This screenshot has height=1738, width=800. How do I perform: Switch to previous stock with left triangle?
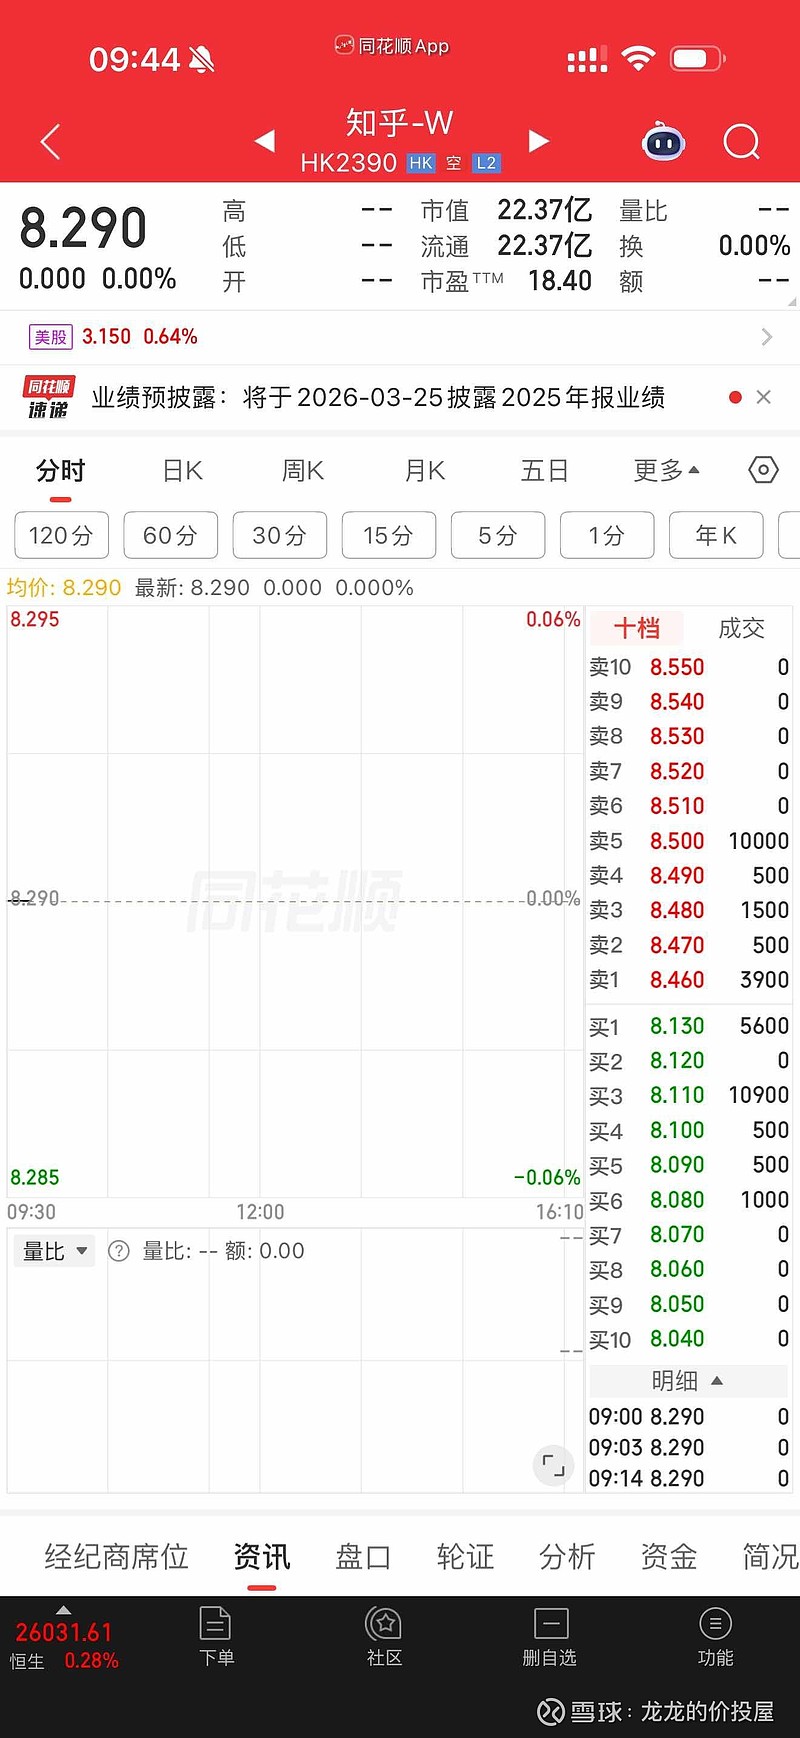(265, 141)
